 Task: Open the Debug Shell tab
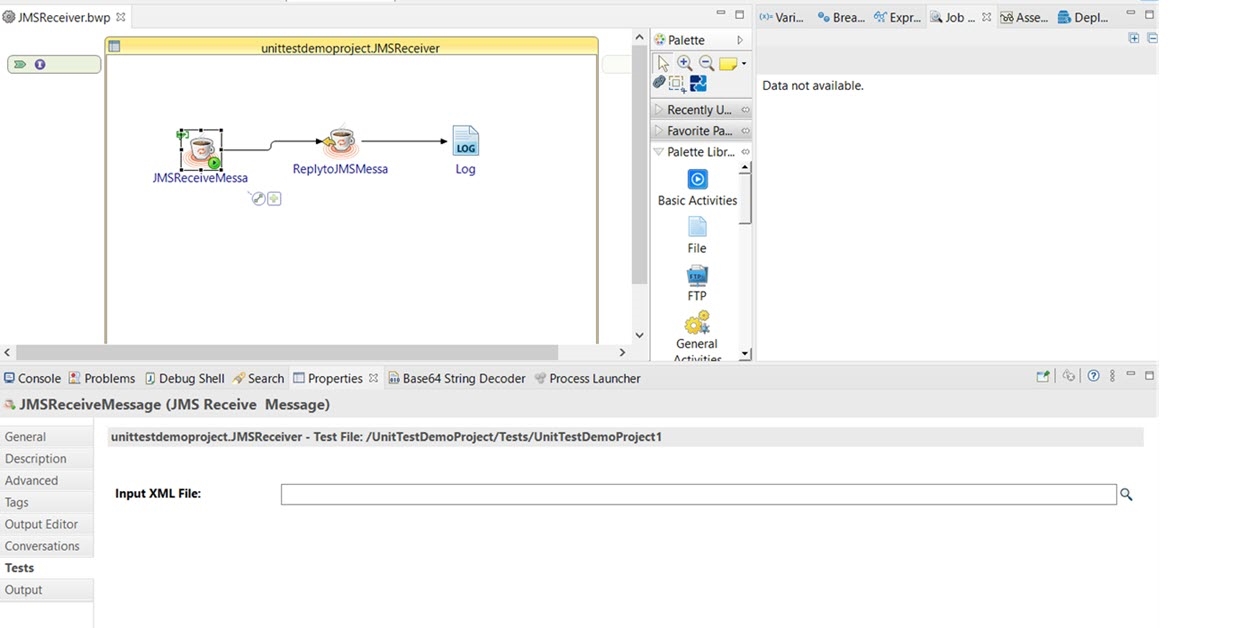185,378
